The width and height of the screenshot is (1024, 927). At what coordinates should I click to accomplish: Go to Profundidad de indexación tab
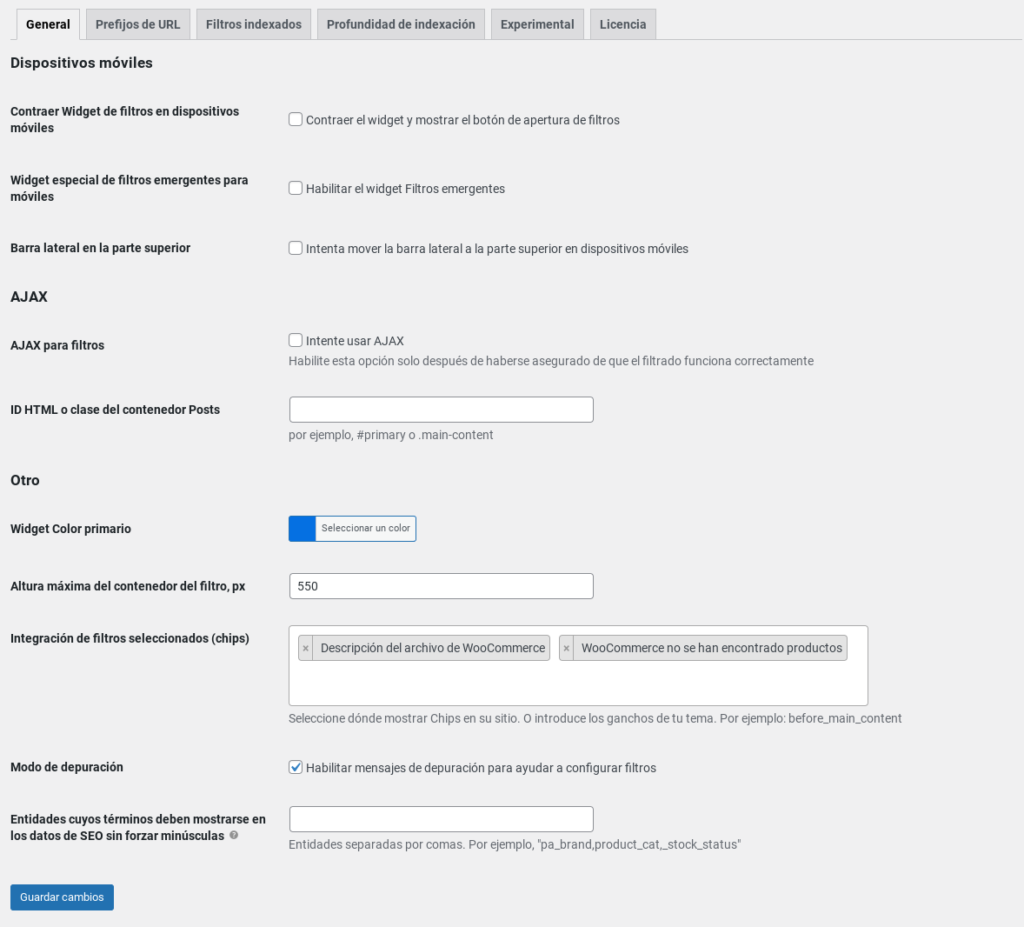[x=401, y=24]
